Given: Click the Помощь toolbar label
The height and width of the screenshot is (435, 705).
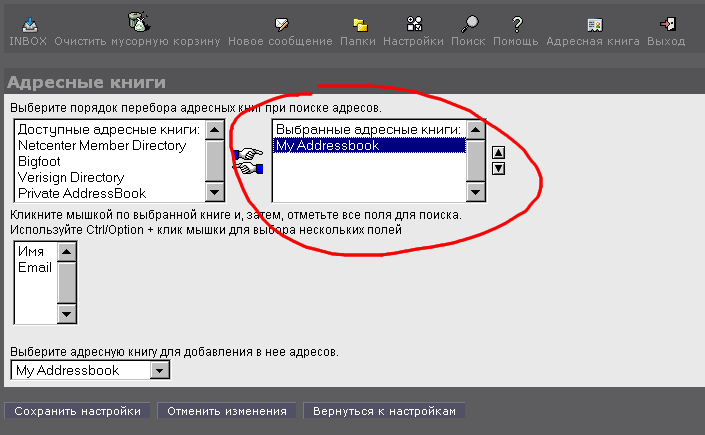Looking at the screenshot, I should pyautogui.click(x=515, y=41).
